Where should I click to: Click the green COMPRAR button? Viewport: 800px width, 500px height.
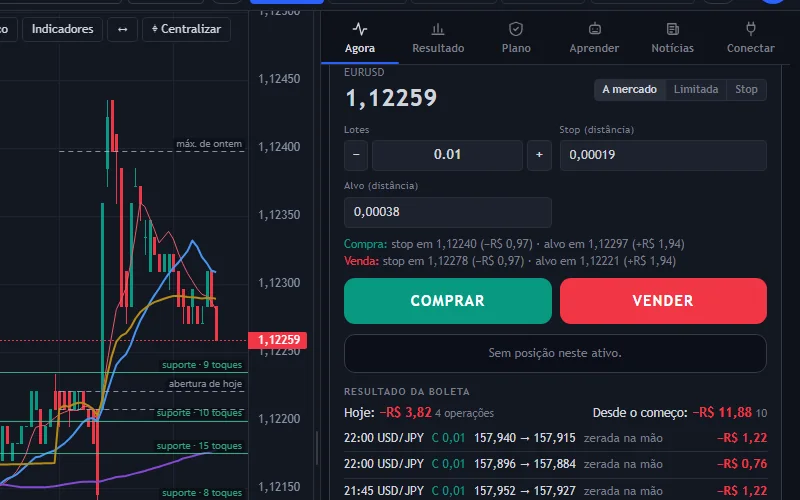(447, 301)
